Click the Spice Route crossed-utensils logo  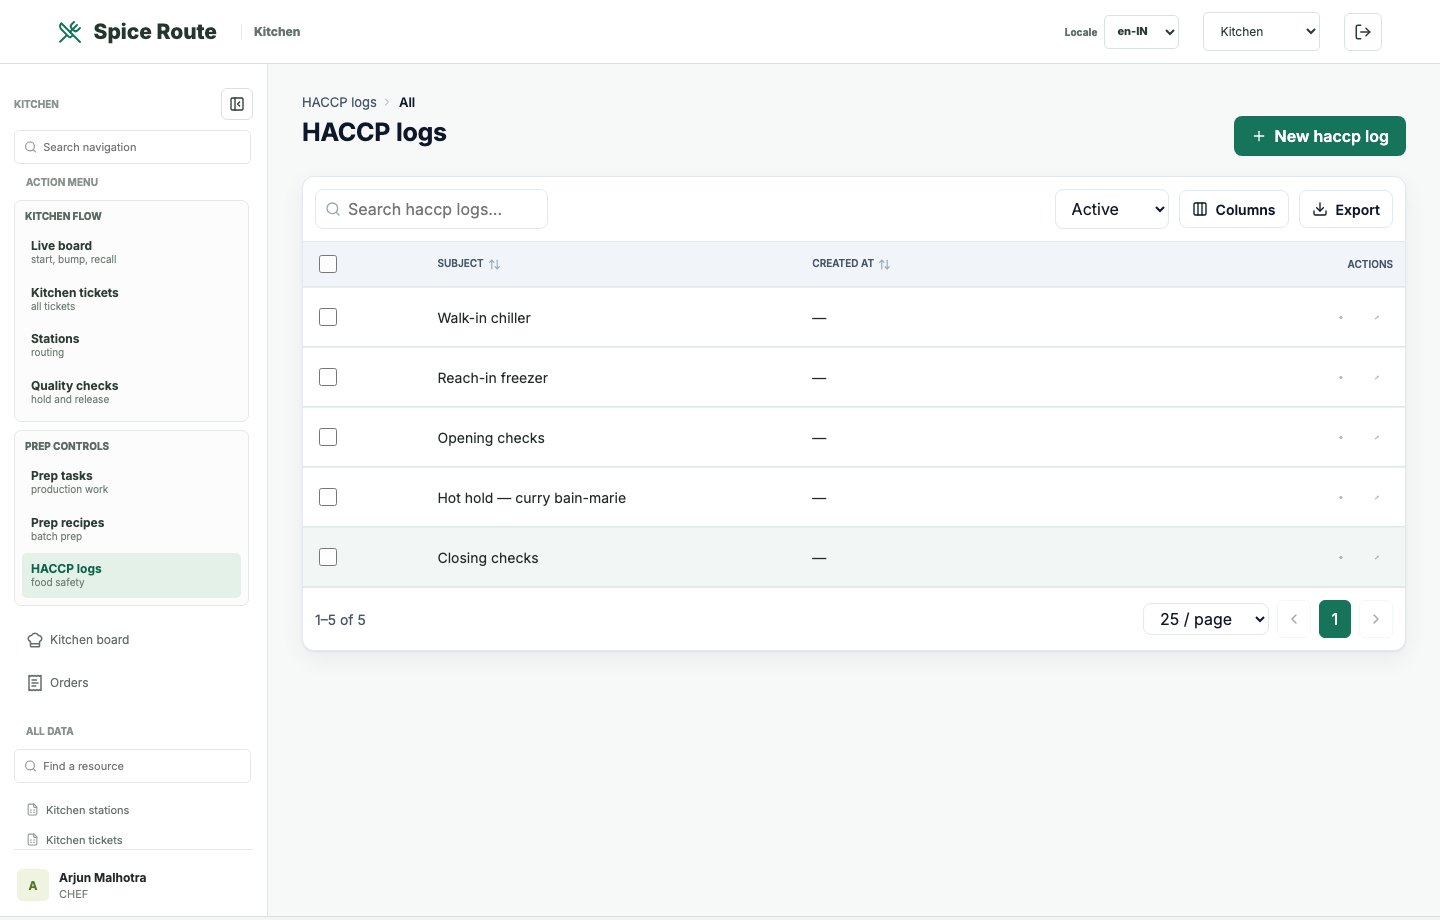tap(70, 32)
